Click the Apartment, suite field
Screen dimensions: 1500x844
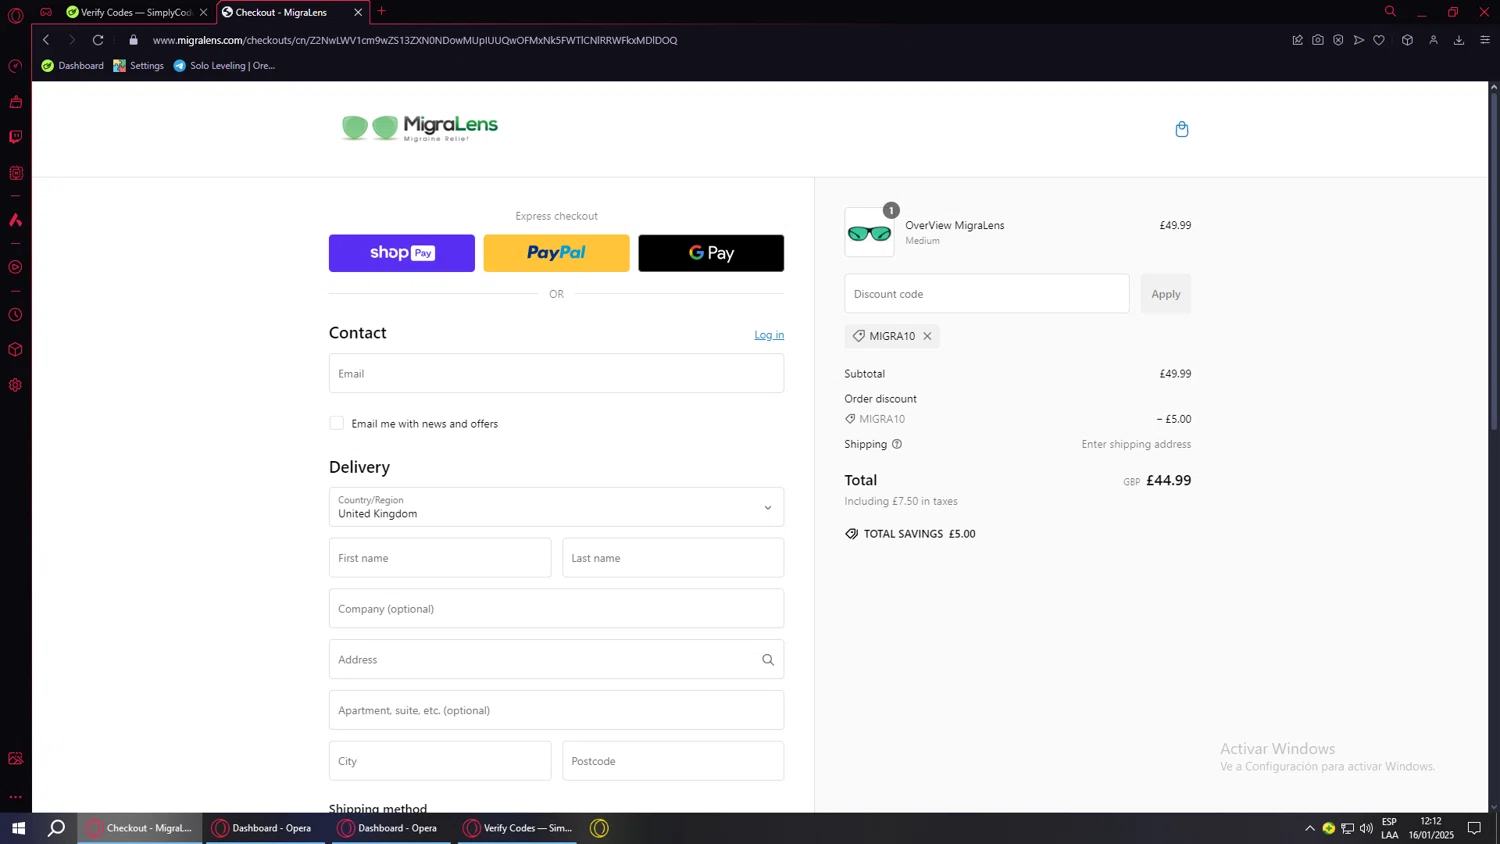click(x=556, y=710)
